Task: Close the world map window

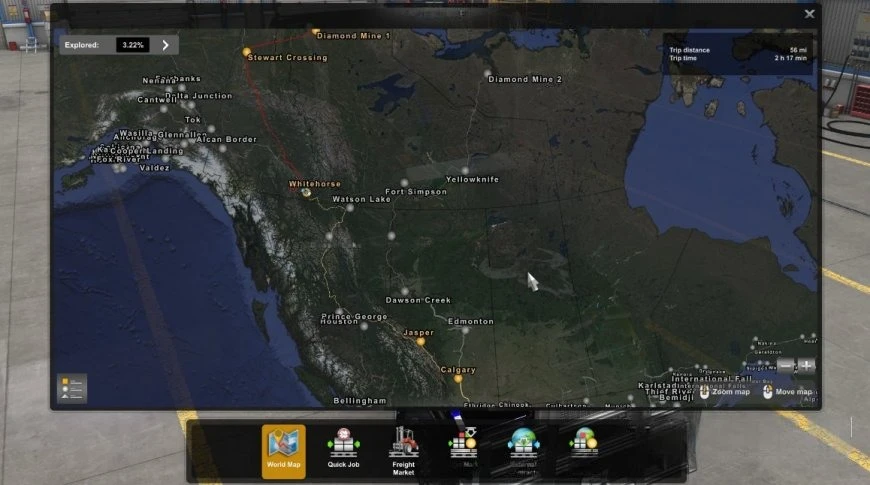Action: (x=810, y=14)
